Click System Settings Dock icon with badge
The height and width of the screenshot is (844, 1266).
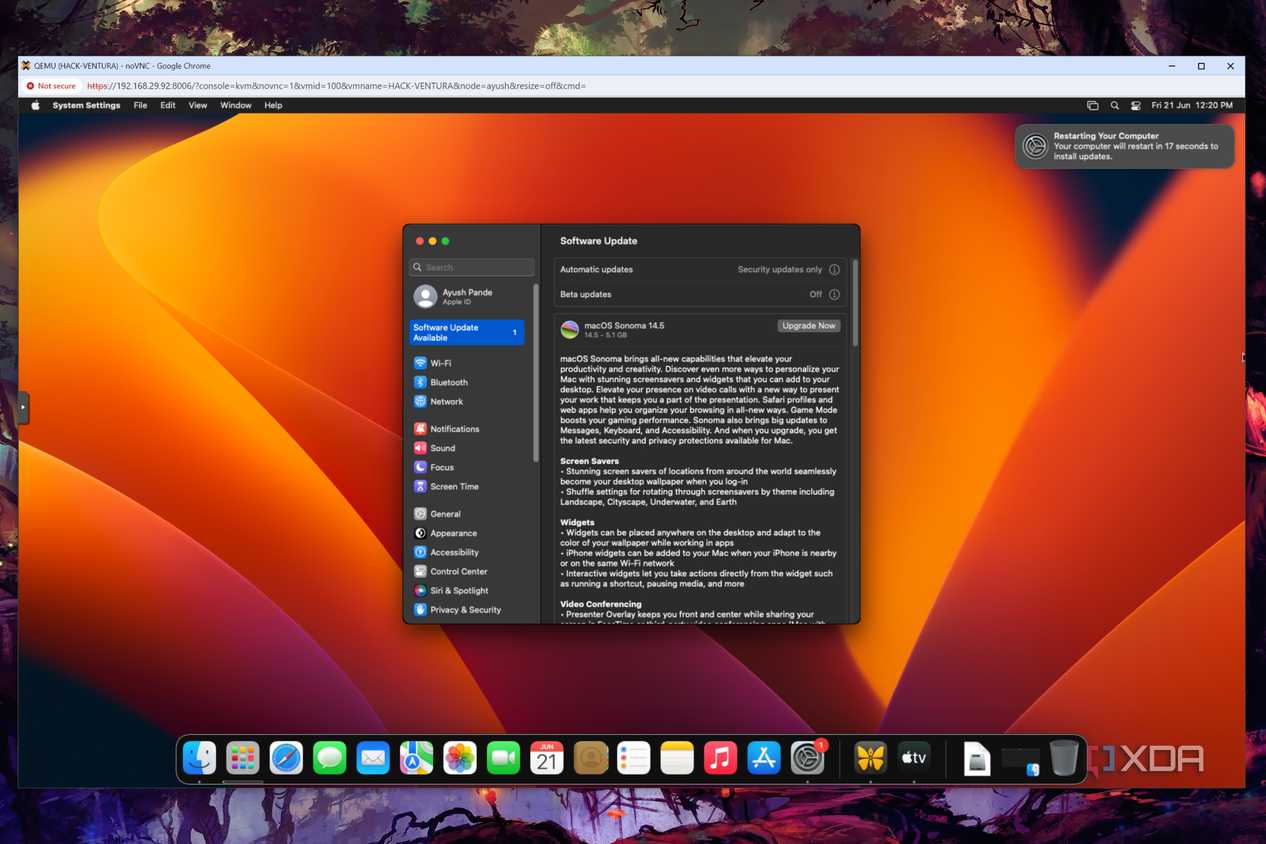tap(808, 758)
